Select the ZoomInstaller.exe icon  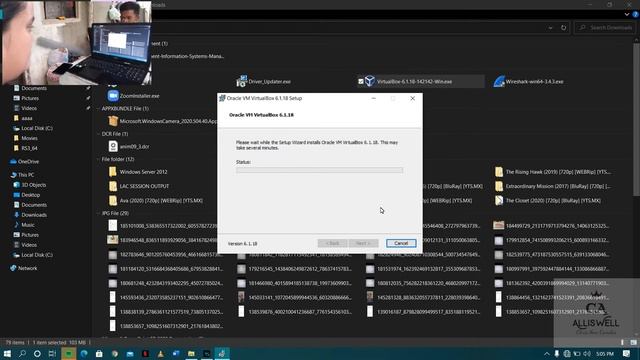[x=113, y=96]
